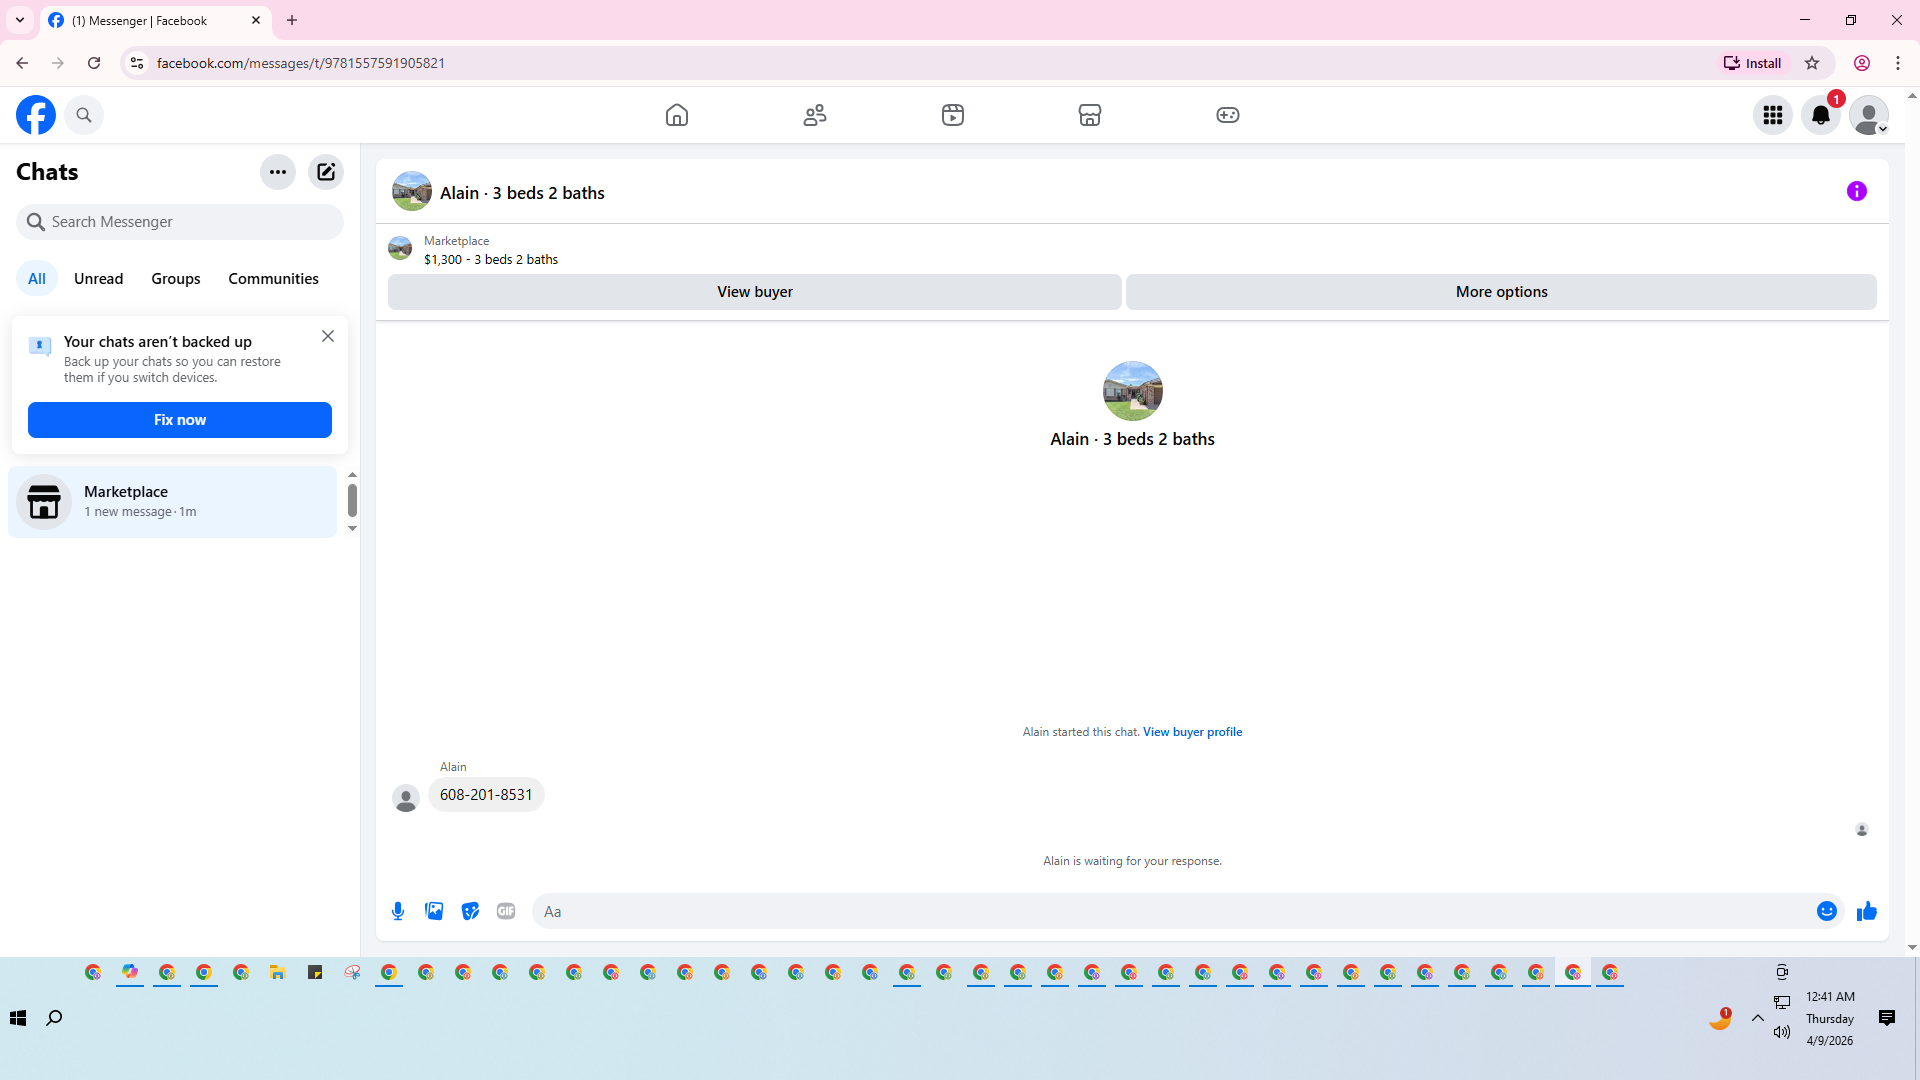Click the voice clip microphone icon

[x=398, y=911]
